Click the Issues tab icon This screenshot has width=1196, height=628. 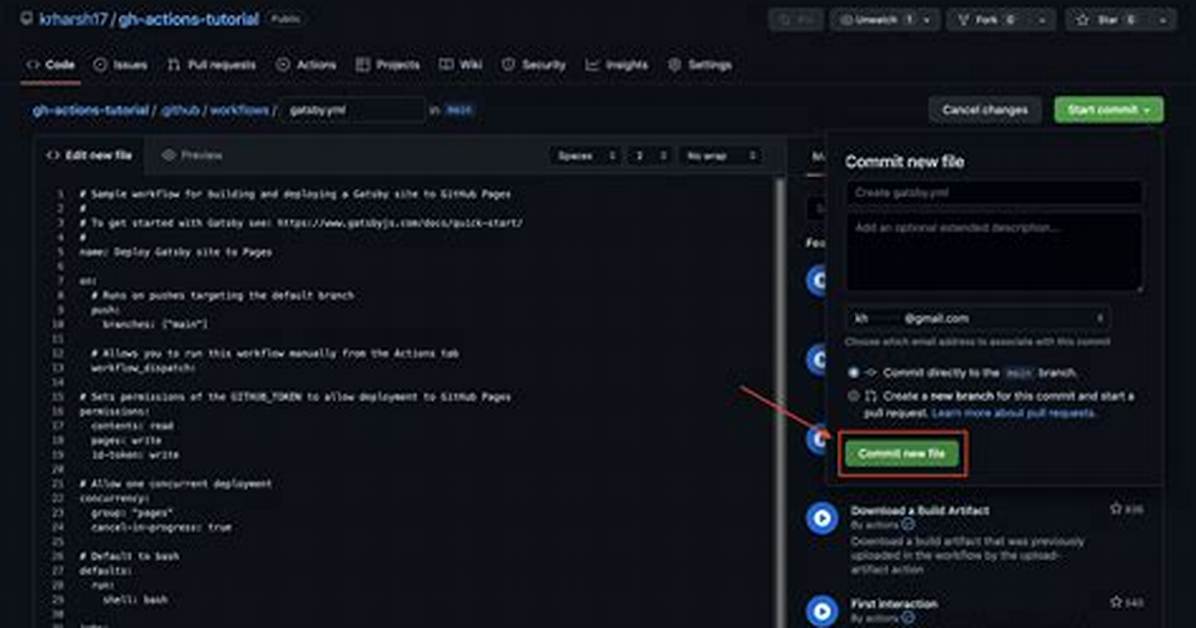click(x=100, y=65)
